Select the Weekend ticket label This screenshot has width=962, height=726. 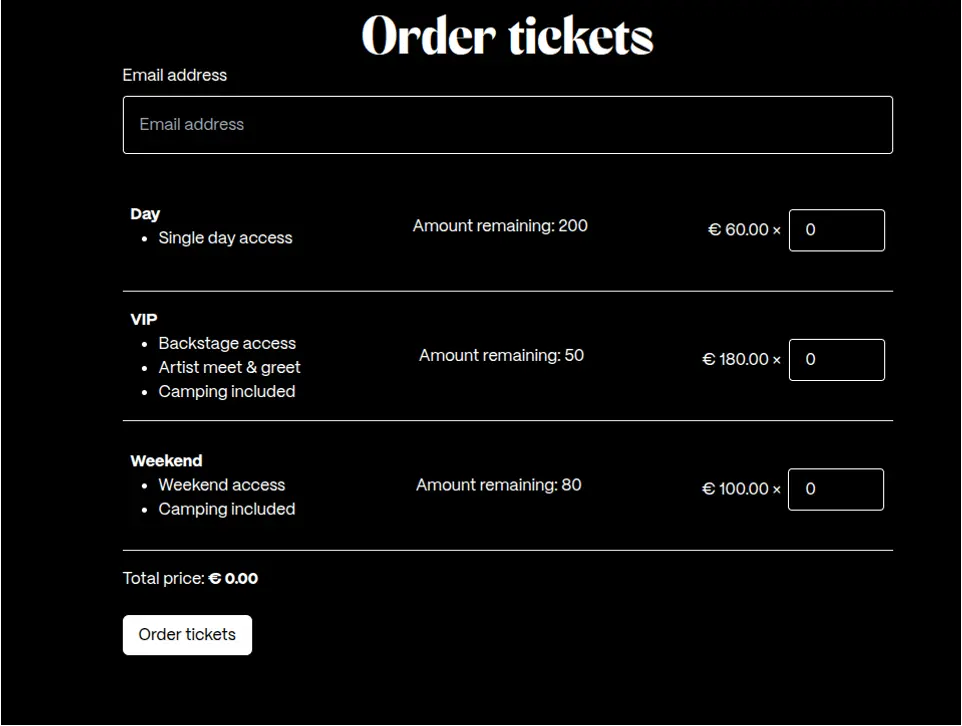pyautogui.click(x=166, y=460)
